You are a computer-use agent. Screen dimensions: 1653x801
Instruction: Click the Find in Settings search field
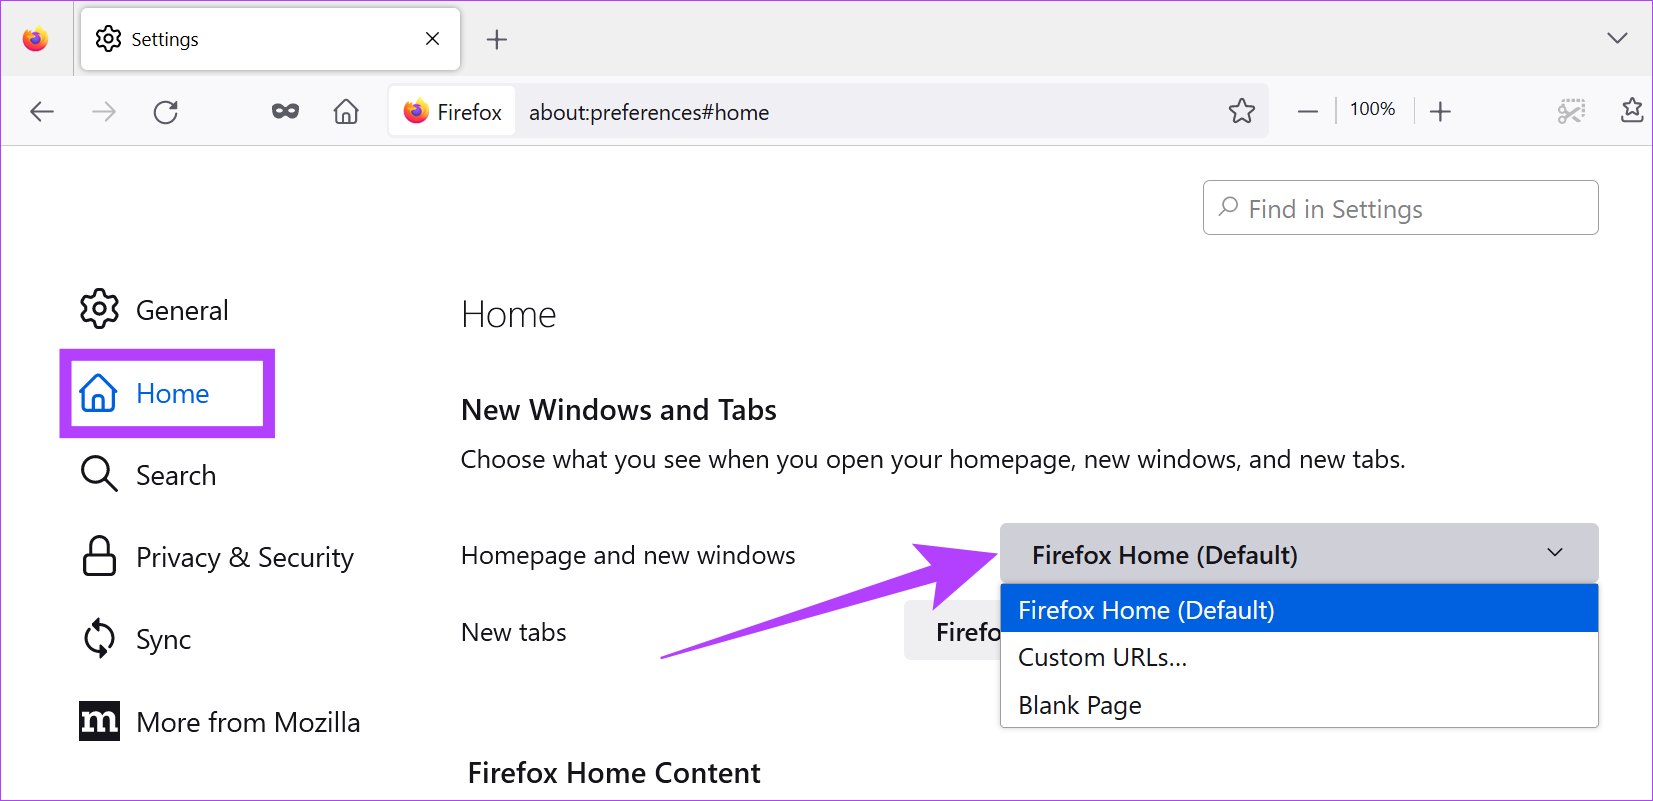click(1400, 208)
